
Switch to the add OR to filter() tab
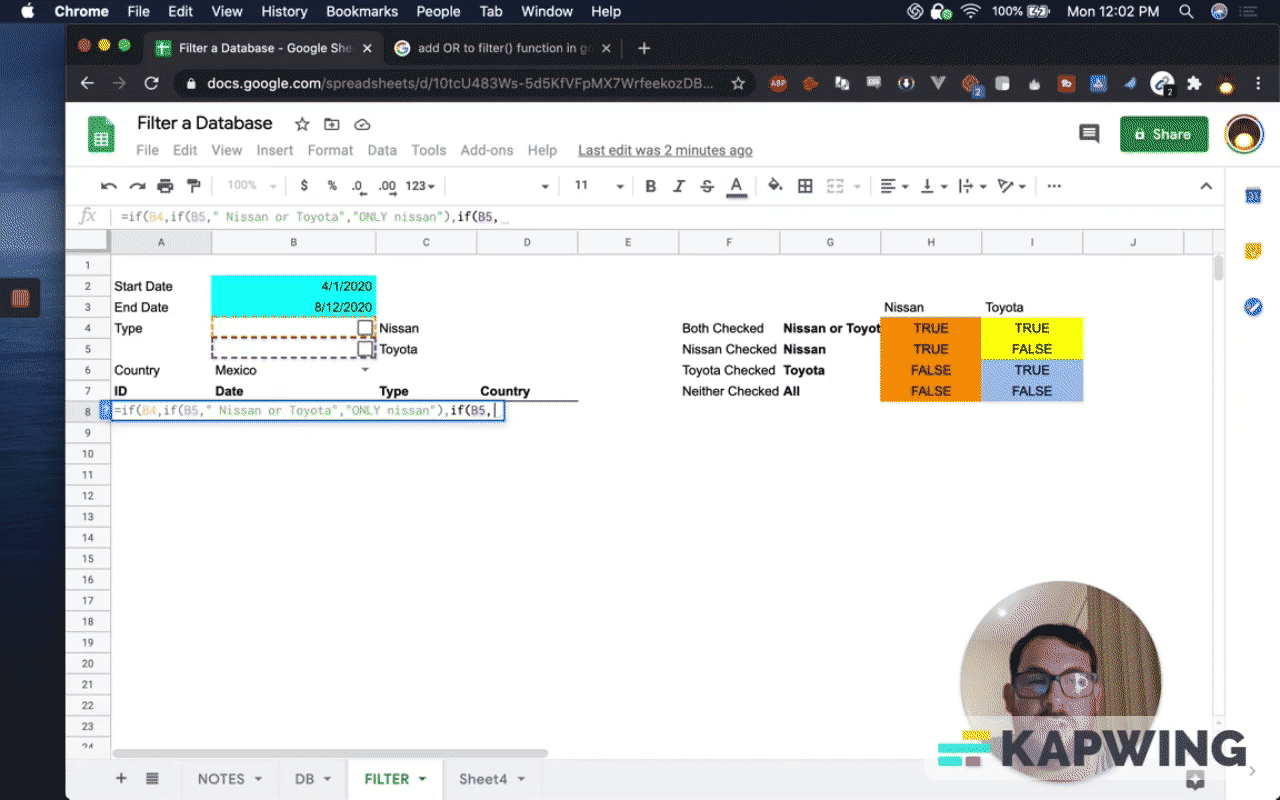(x=504, y=48)
